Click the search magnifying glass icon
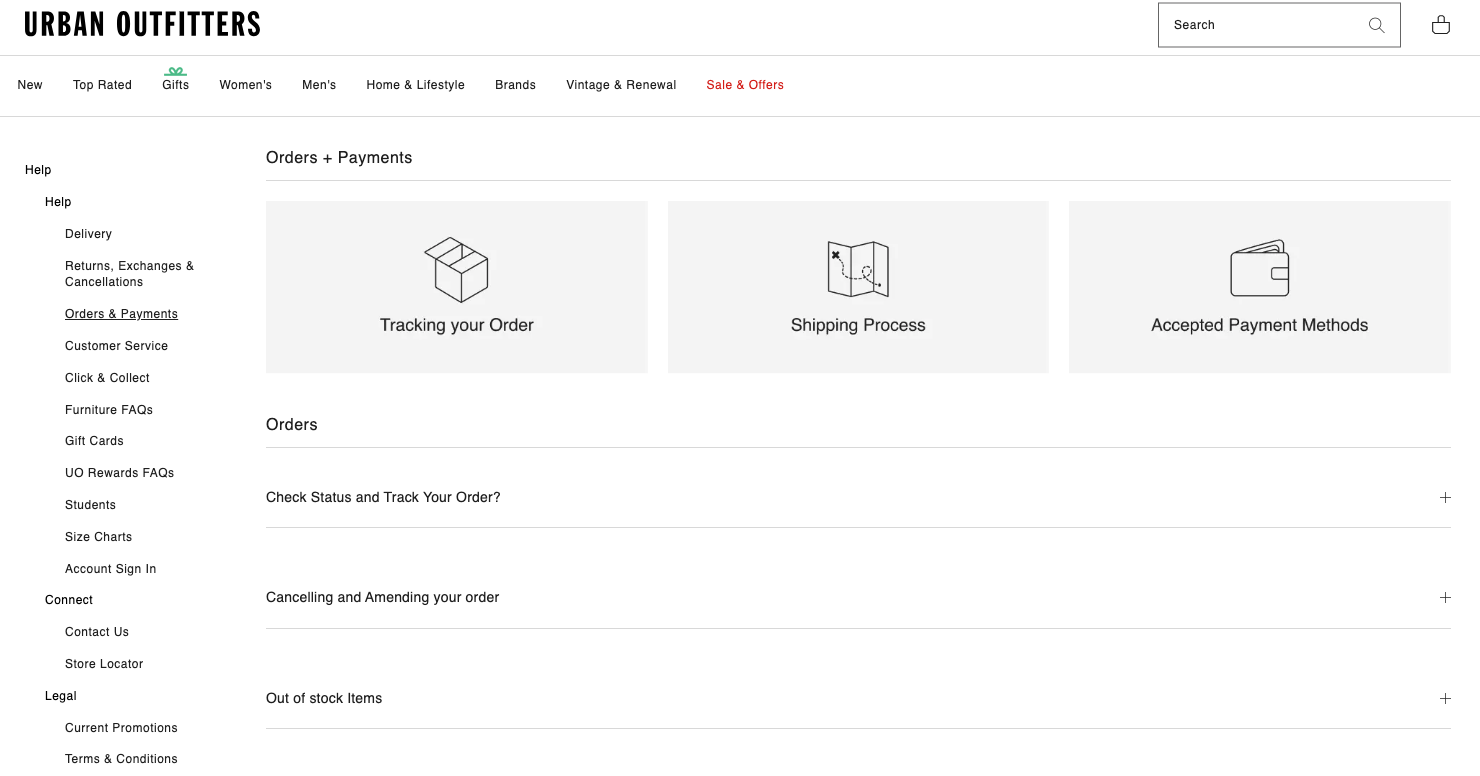This screenshot has width=1480, height=776. coord(1376,24)
